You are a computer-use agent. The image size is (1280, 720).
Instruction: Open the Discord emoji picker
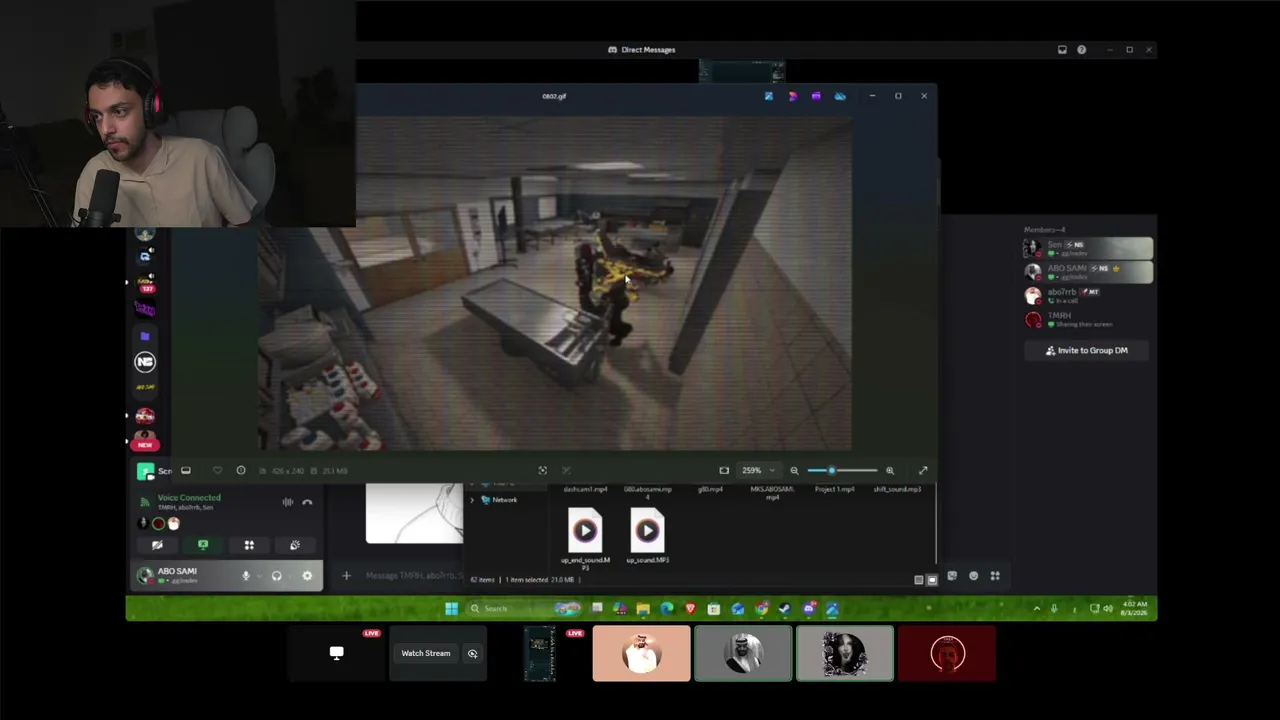(x=974, y=576)
